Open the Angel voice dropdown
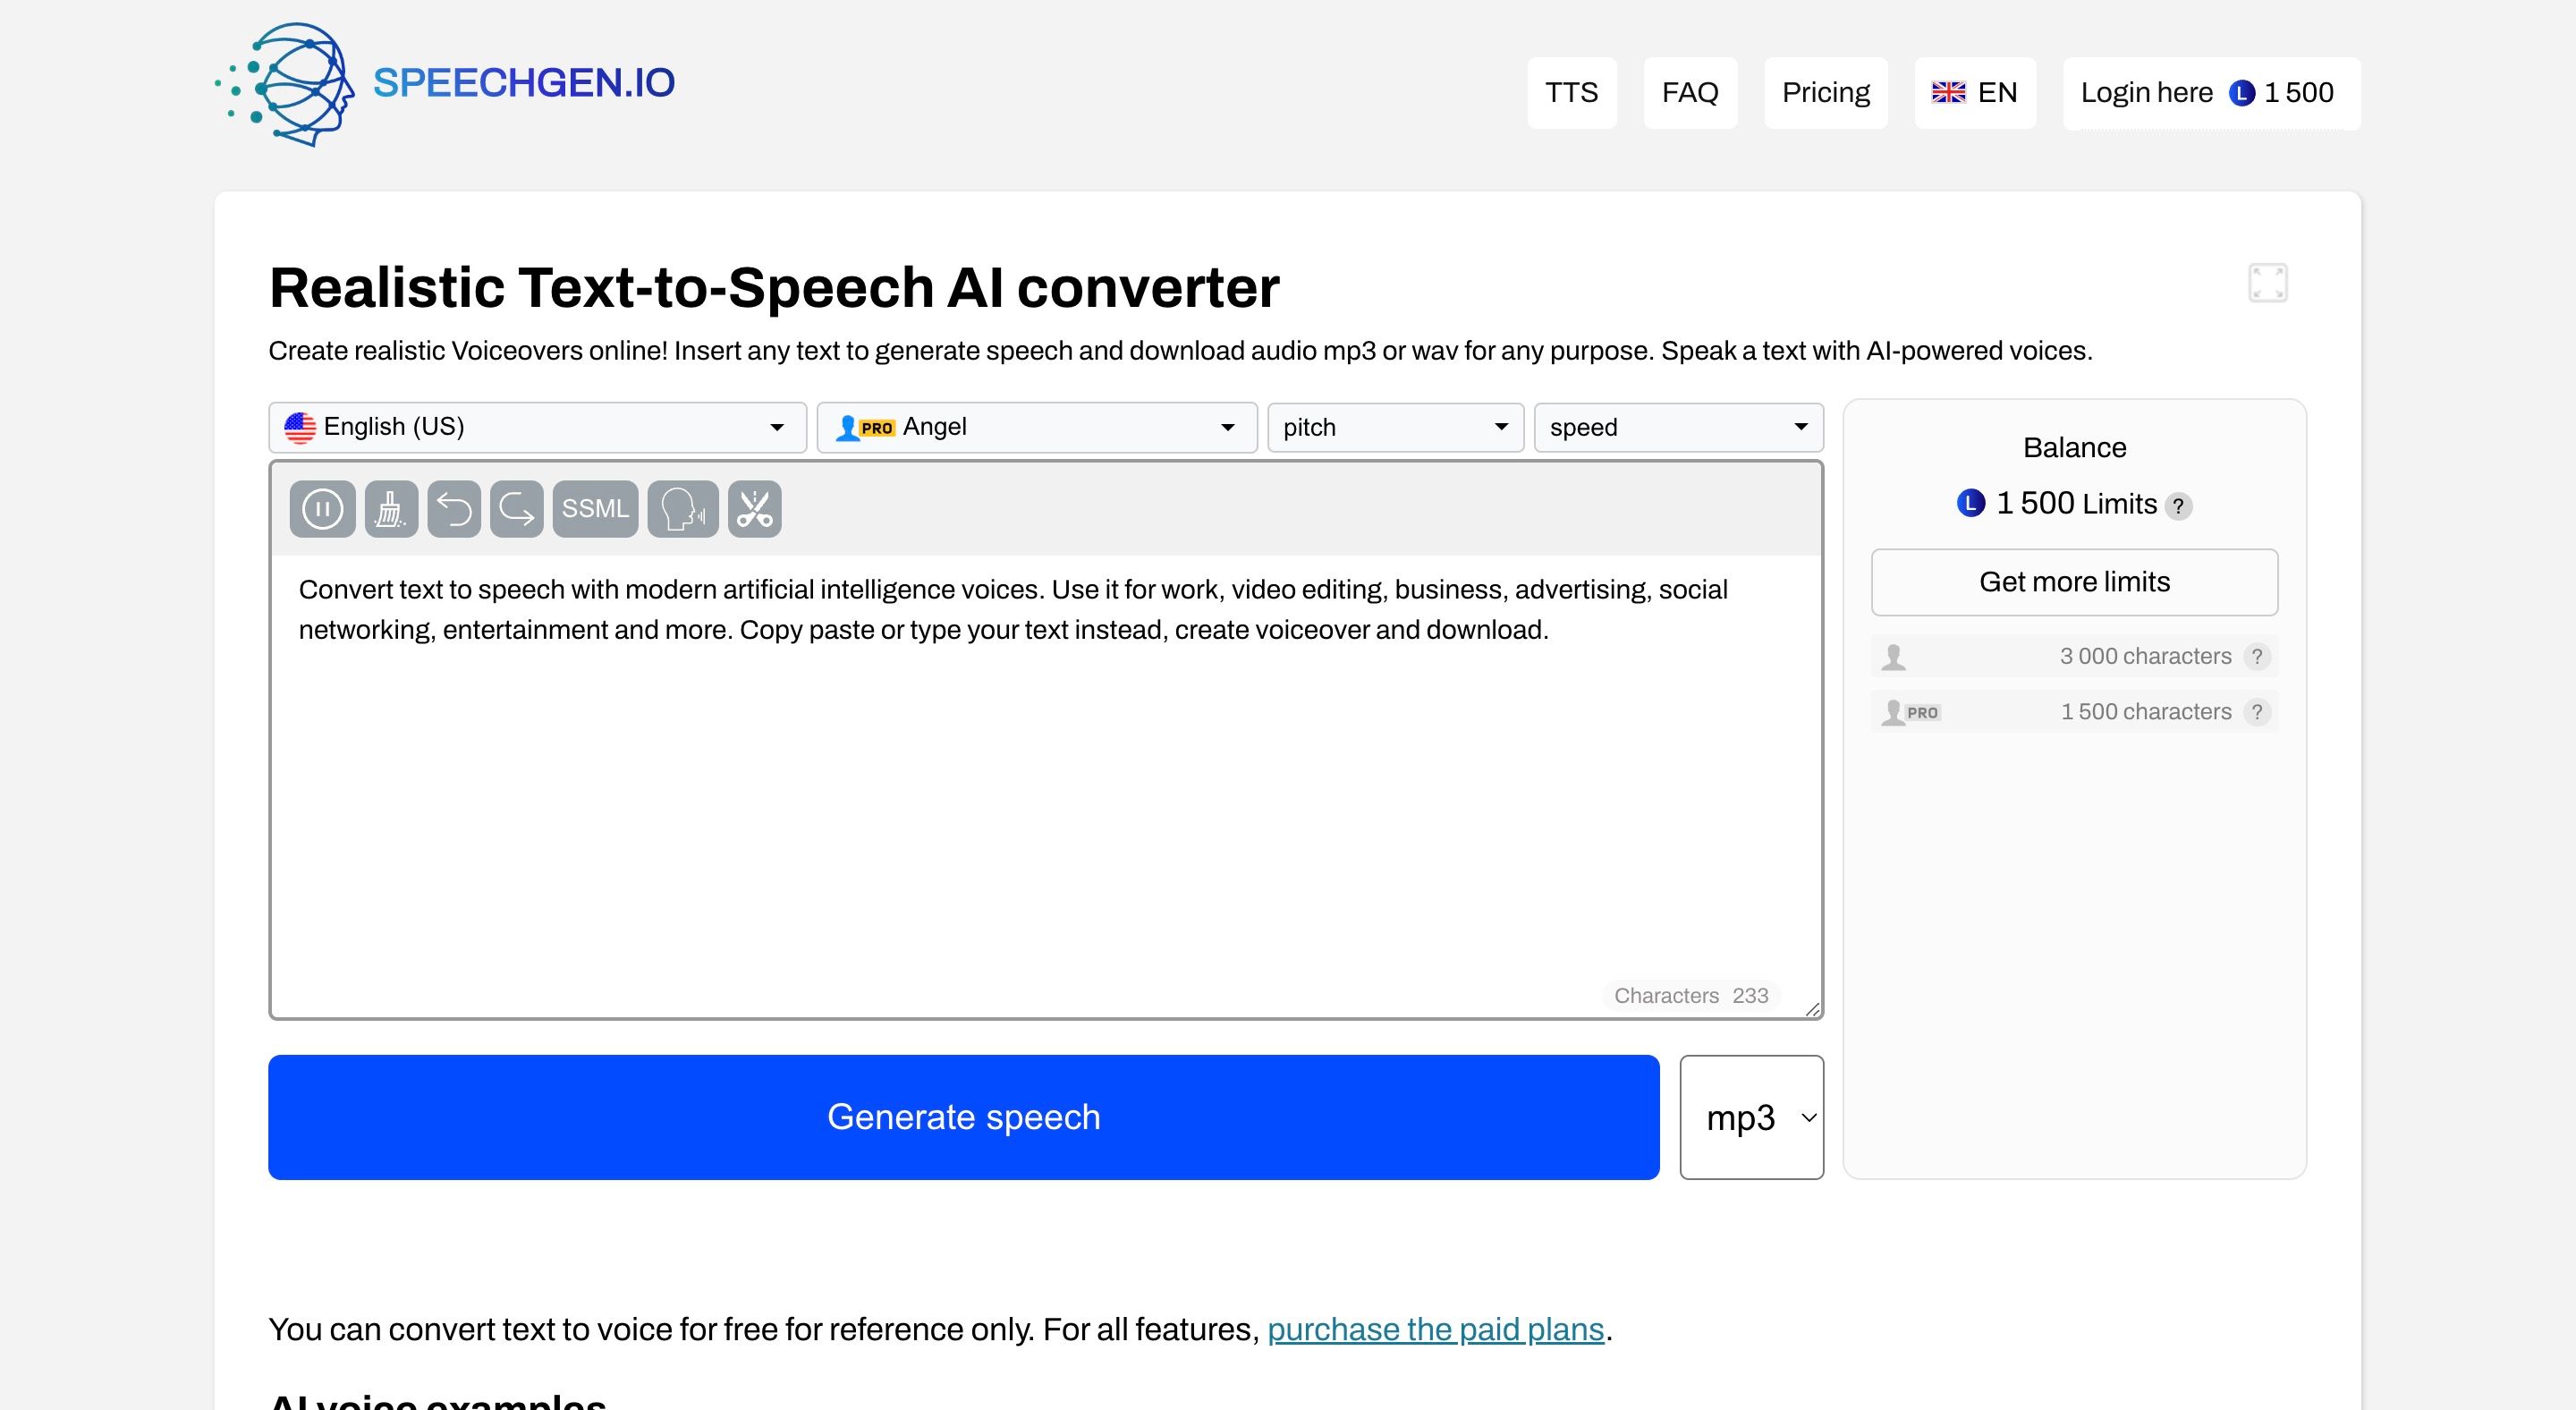 tap(1036, 428)
